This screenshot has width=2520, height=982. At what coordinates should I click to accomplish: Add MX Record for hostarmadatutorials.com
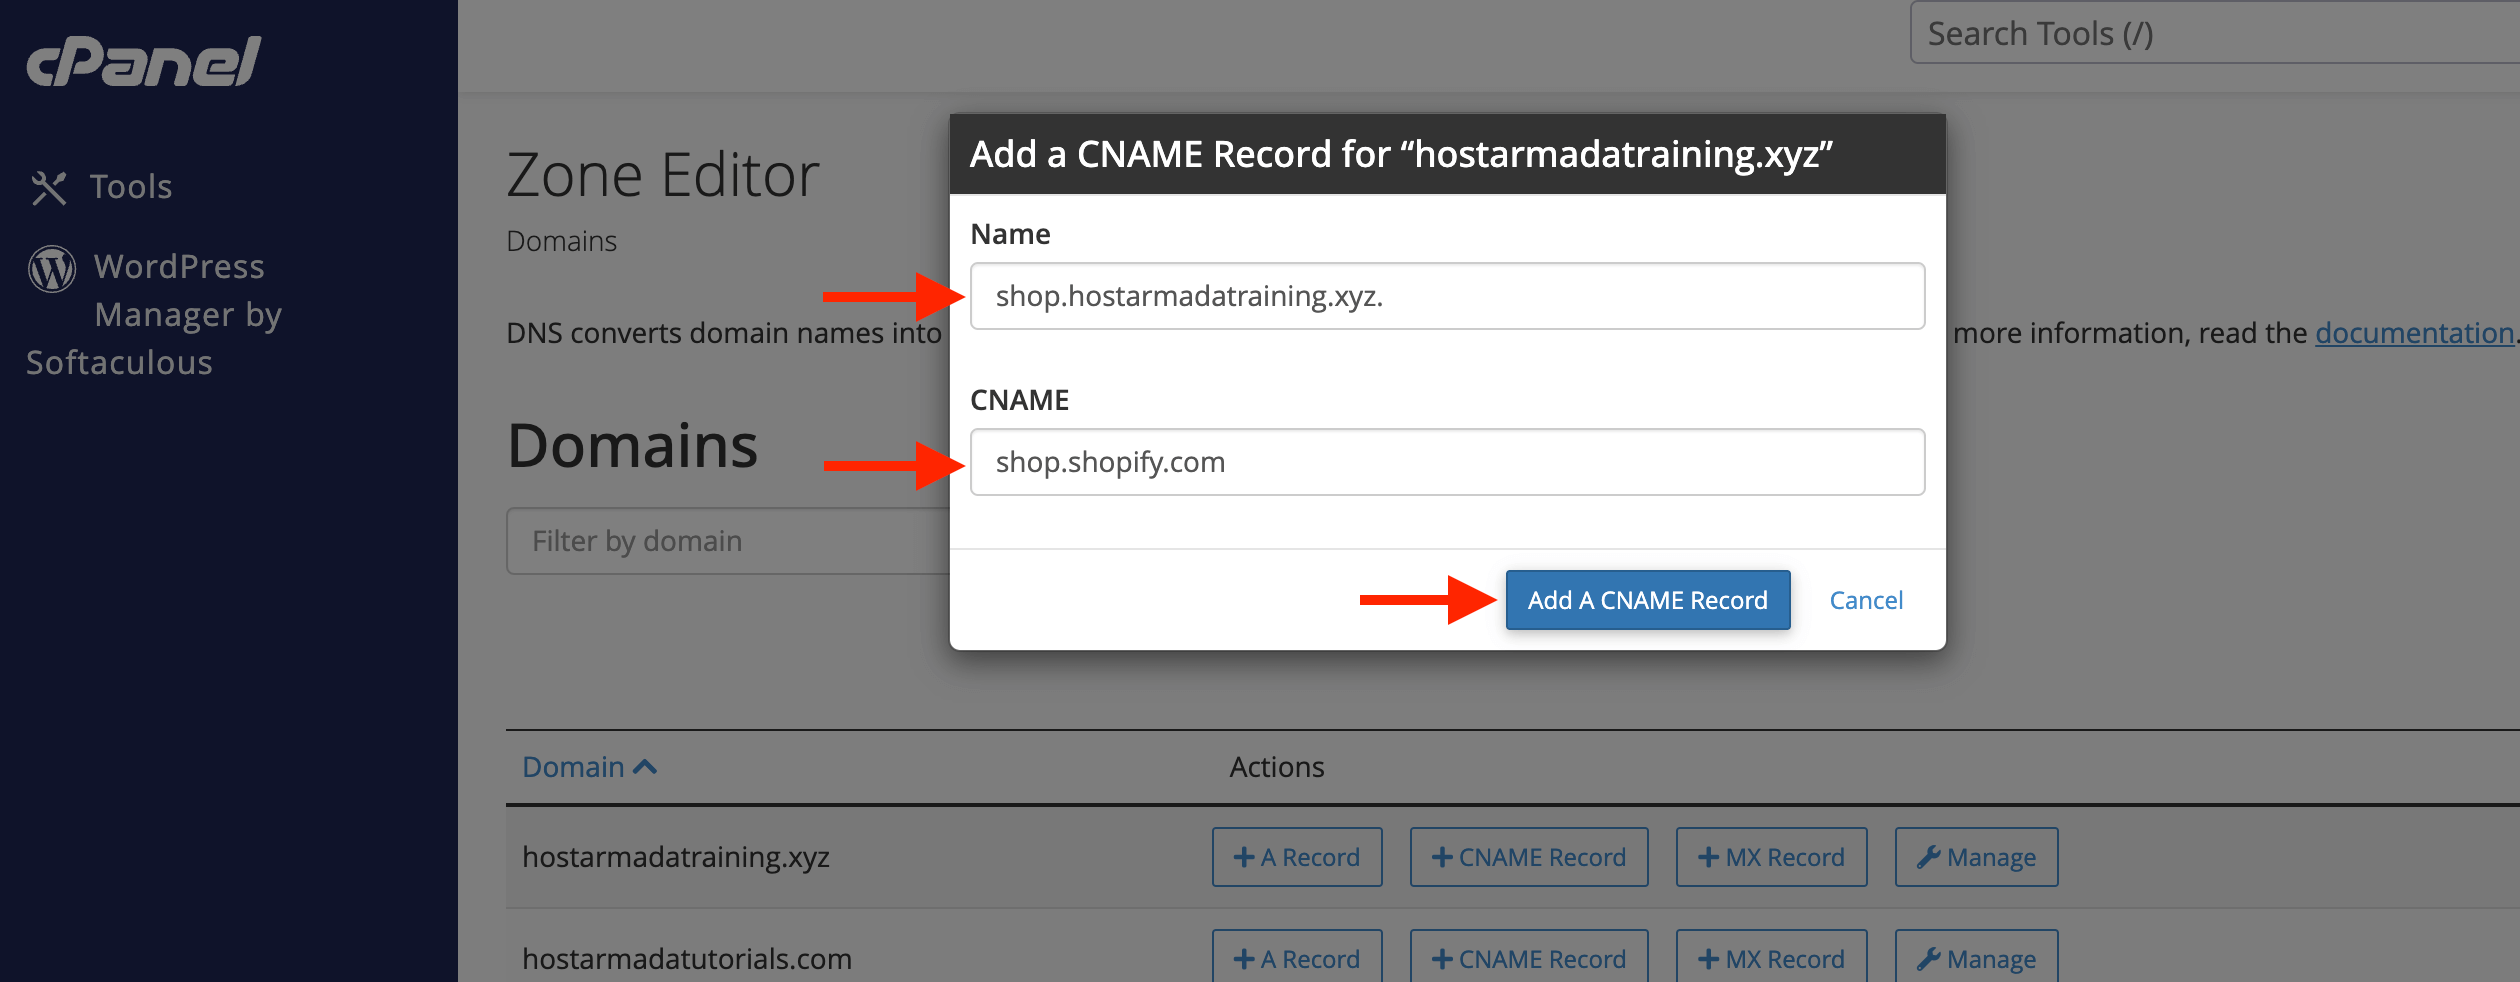point(1771,958)
